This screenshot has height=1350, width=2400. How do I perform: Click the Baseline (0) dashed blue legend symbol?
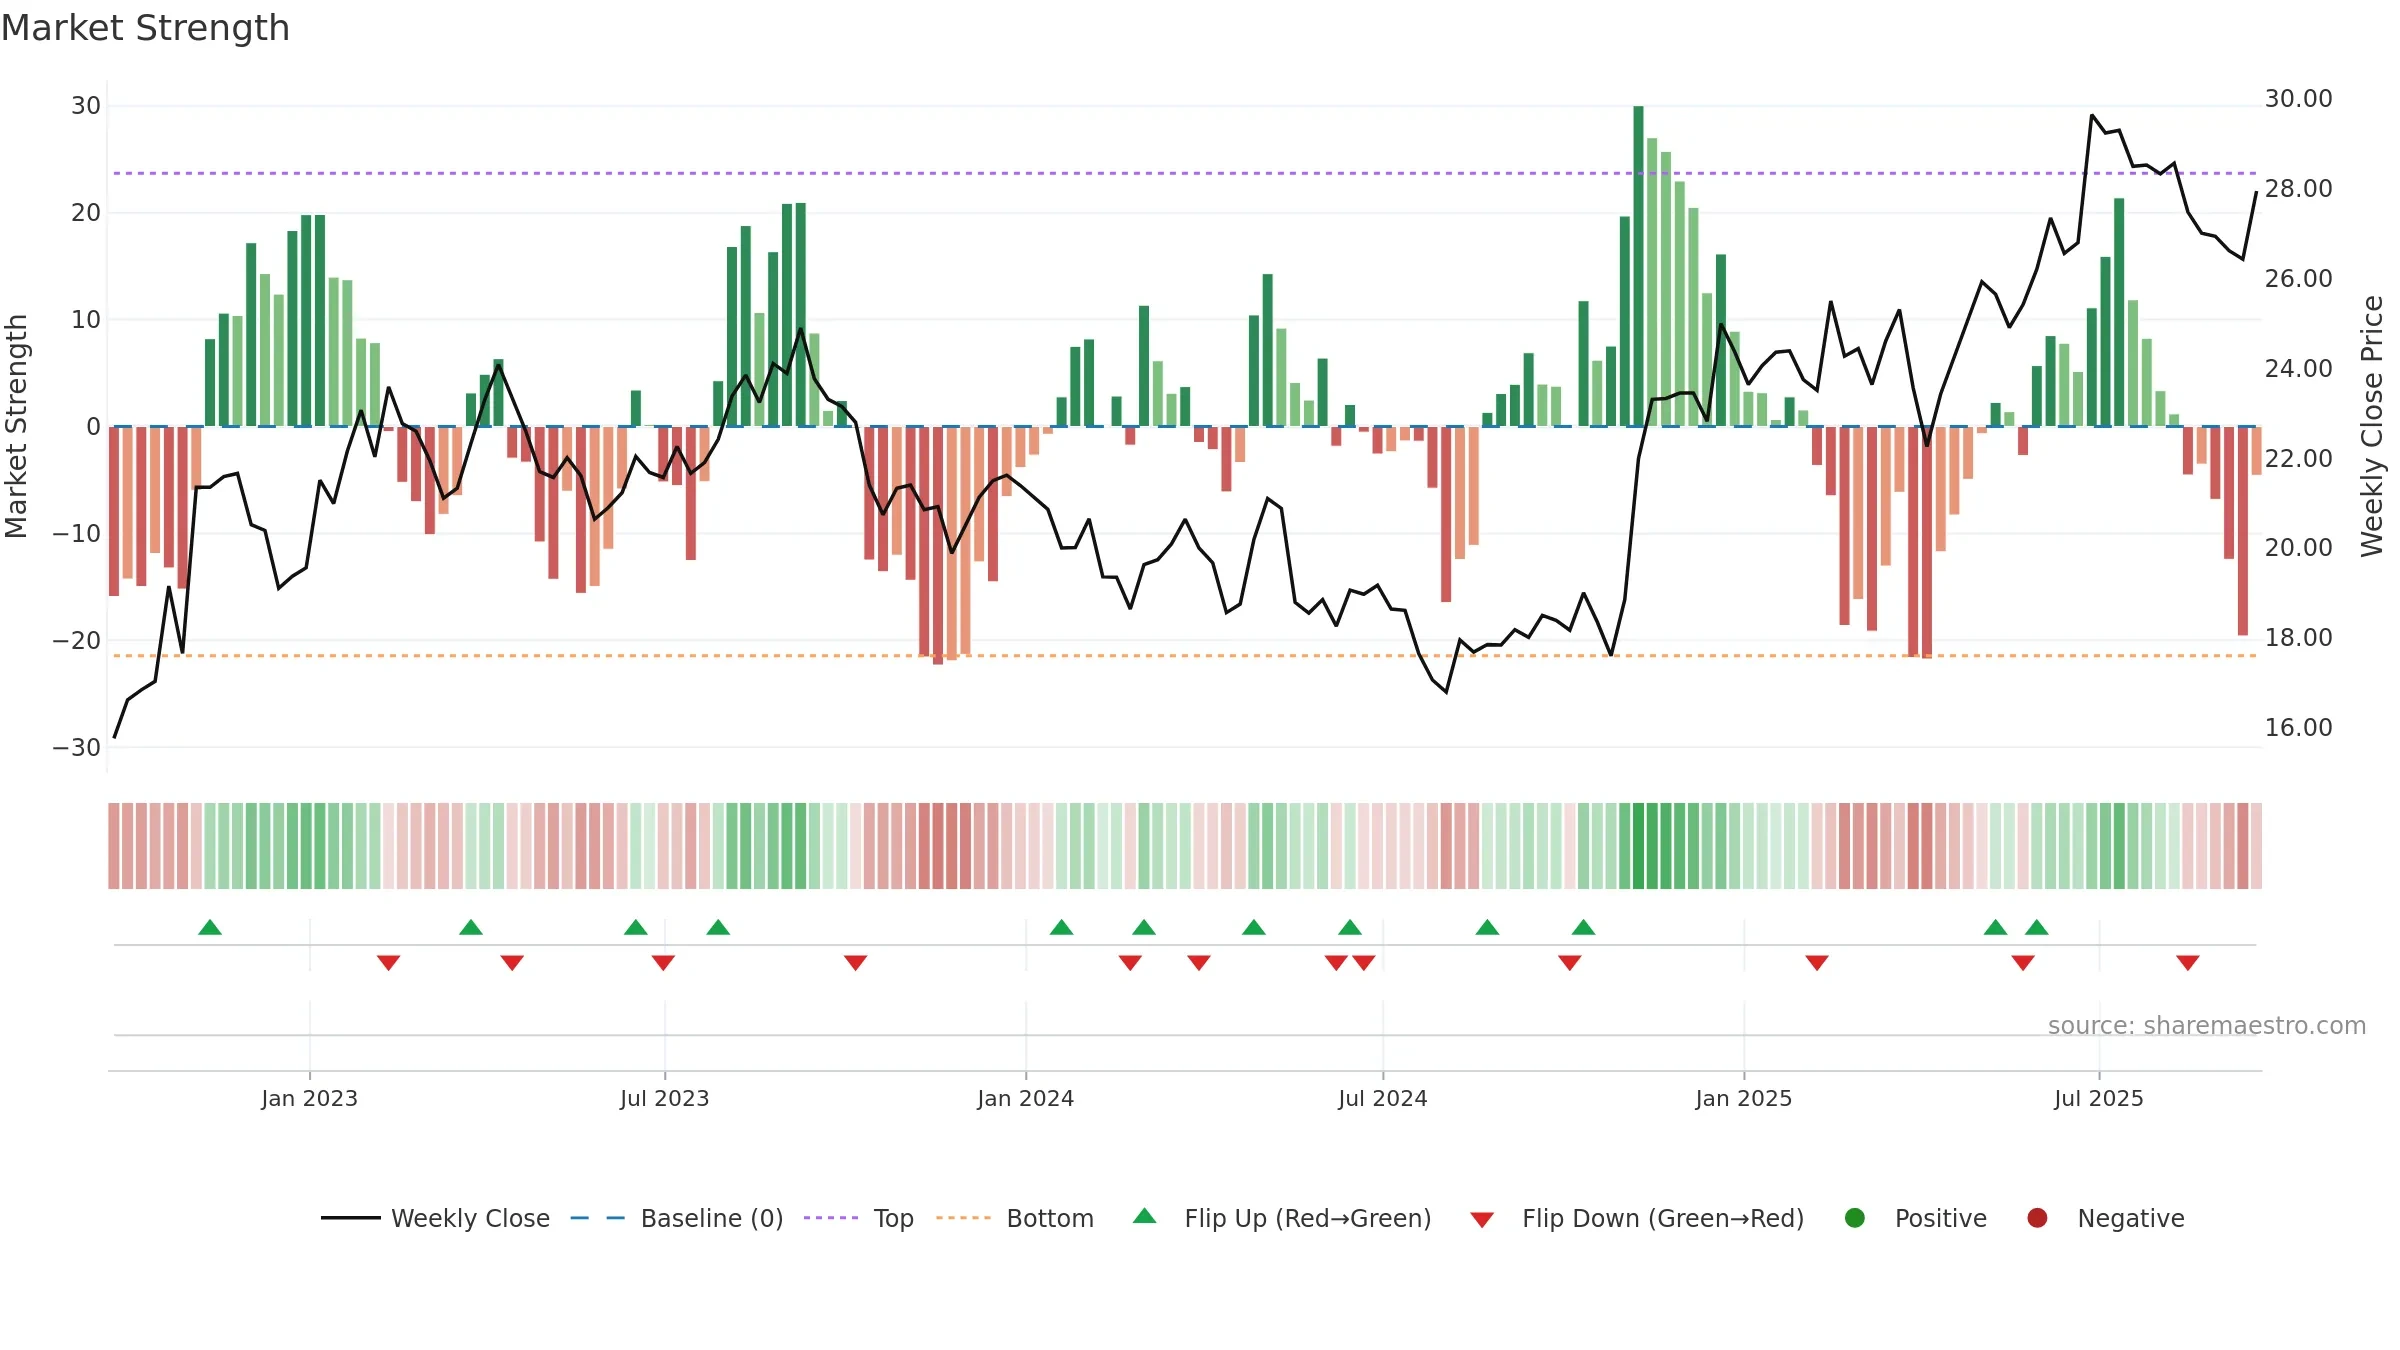click(597, 1218)
